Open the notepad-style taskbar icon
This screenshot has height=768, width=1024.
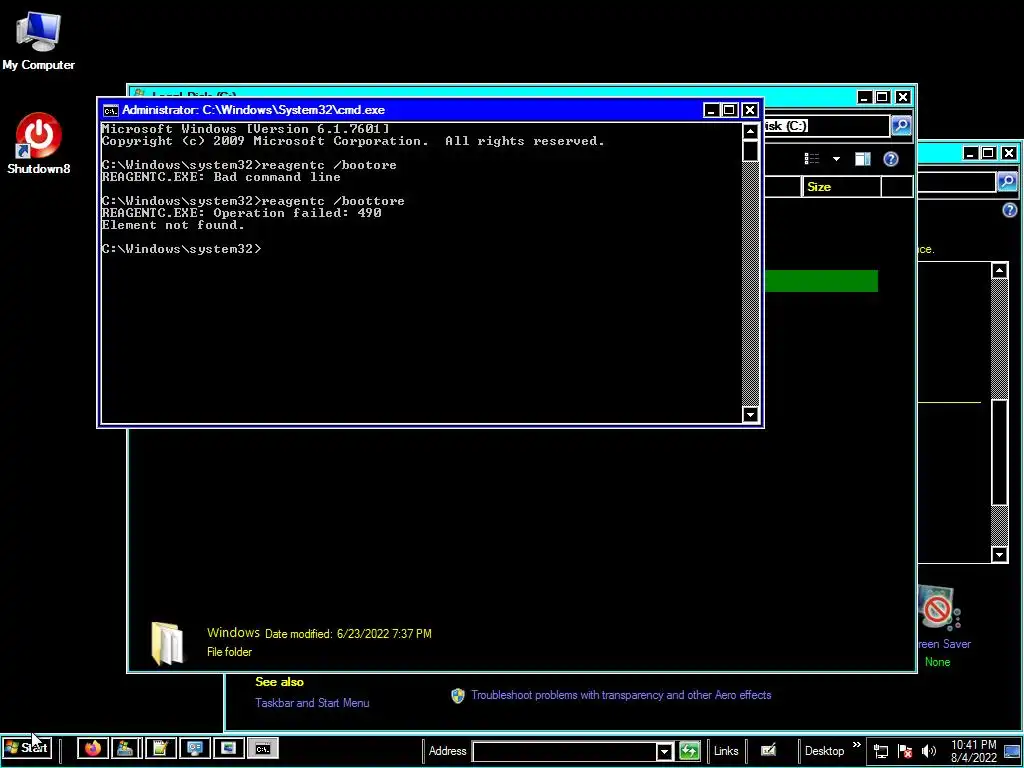point(161,748)
